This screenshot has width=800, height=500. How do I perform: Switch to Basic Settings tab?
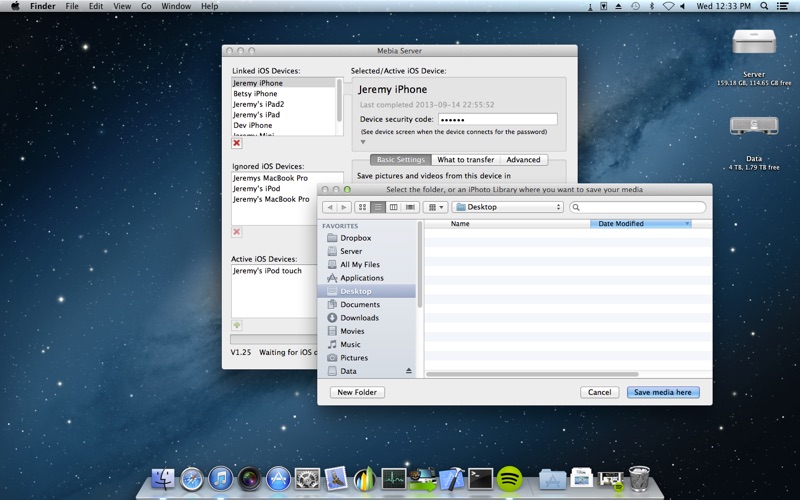point(401,160)
